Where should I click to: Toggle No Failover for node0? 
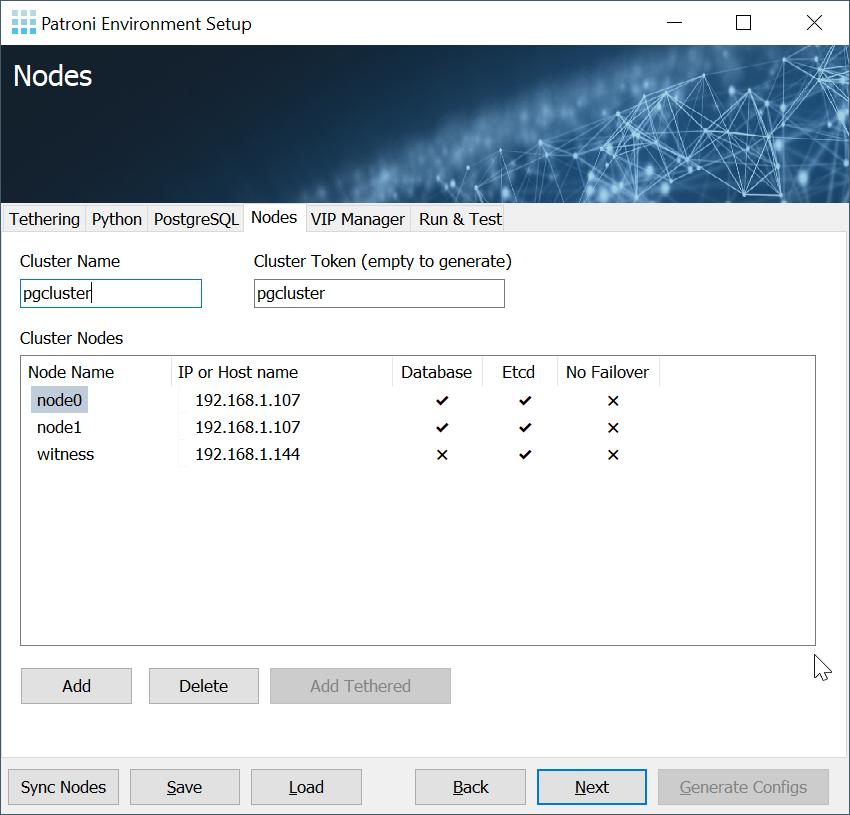pyautogui.click(x=613, y=400)
